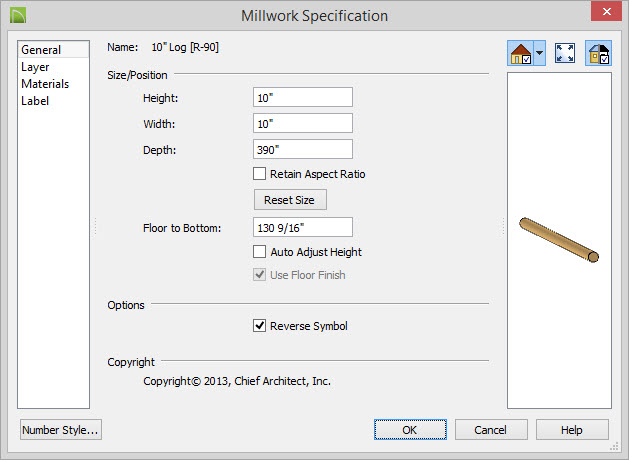Open Number Style settings
The image size is (629, 460).
61,430
